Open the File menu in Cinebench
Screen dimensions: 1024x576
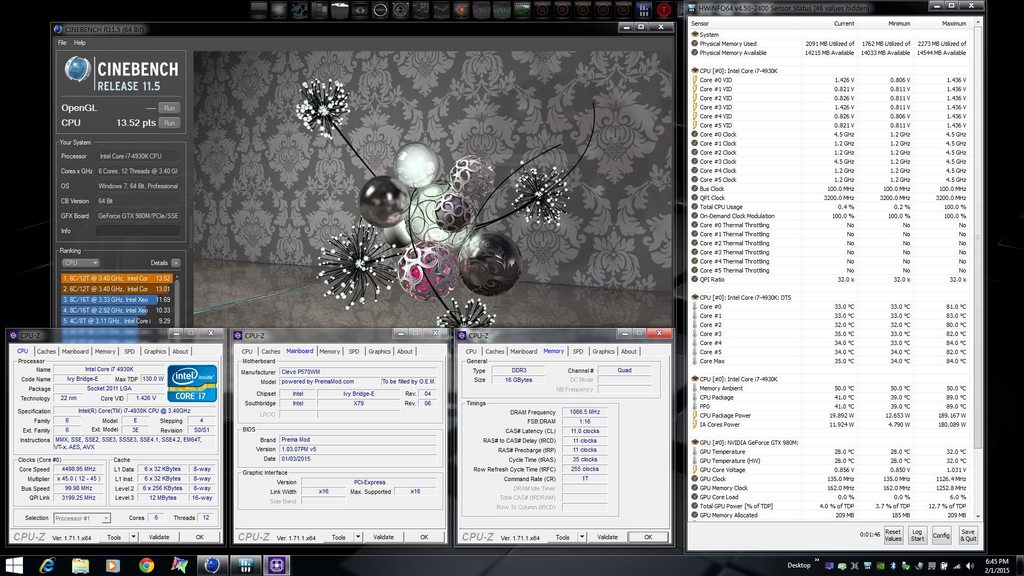point(62,43)
